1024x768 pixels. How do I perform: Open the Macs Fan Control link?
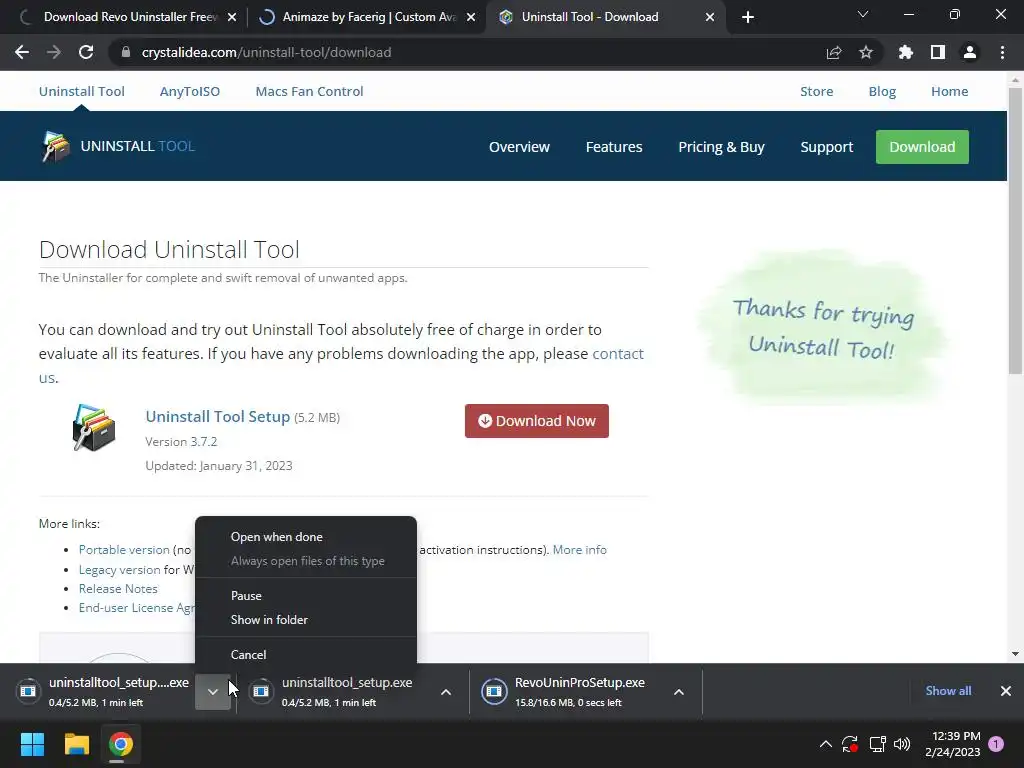310,91
